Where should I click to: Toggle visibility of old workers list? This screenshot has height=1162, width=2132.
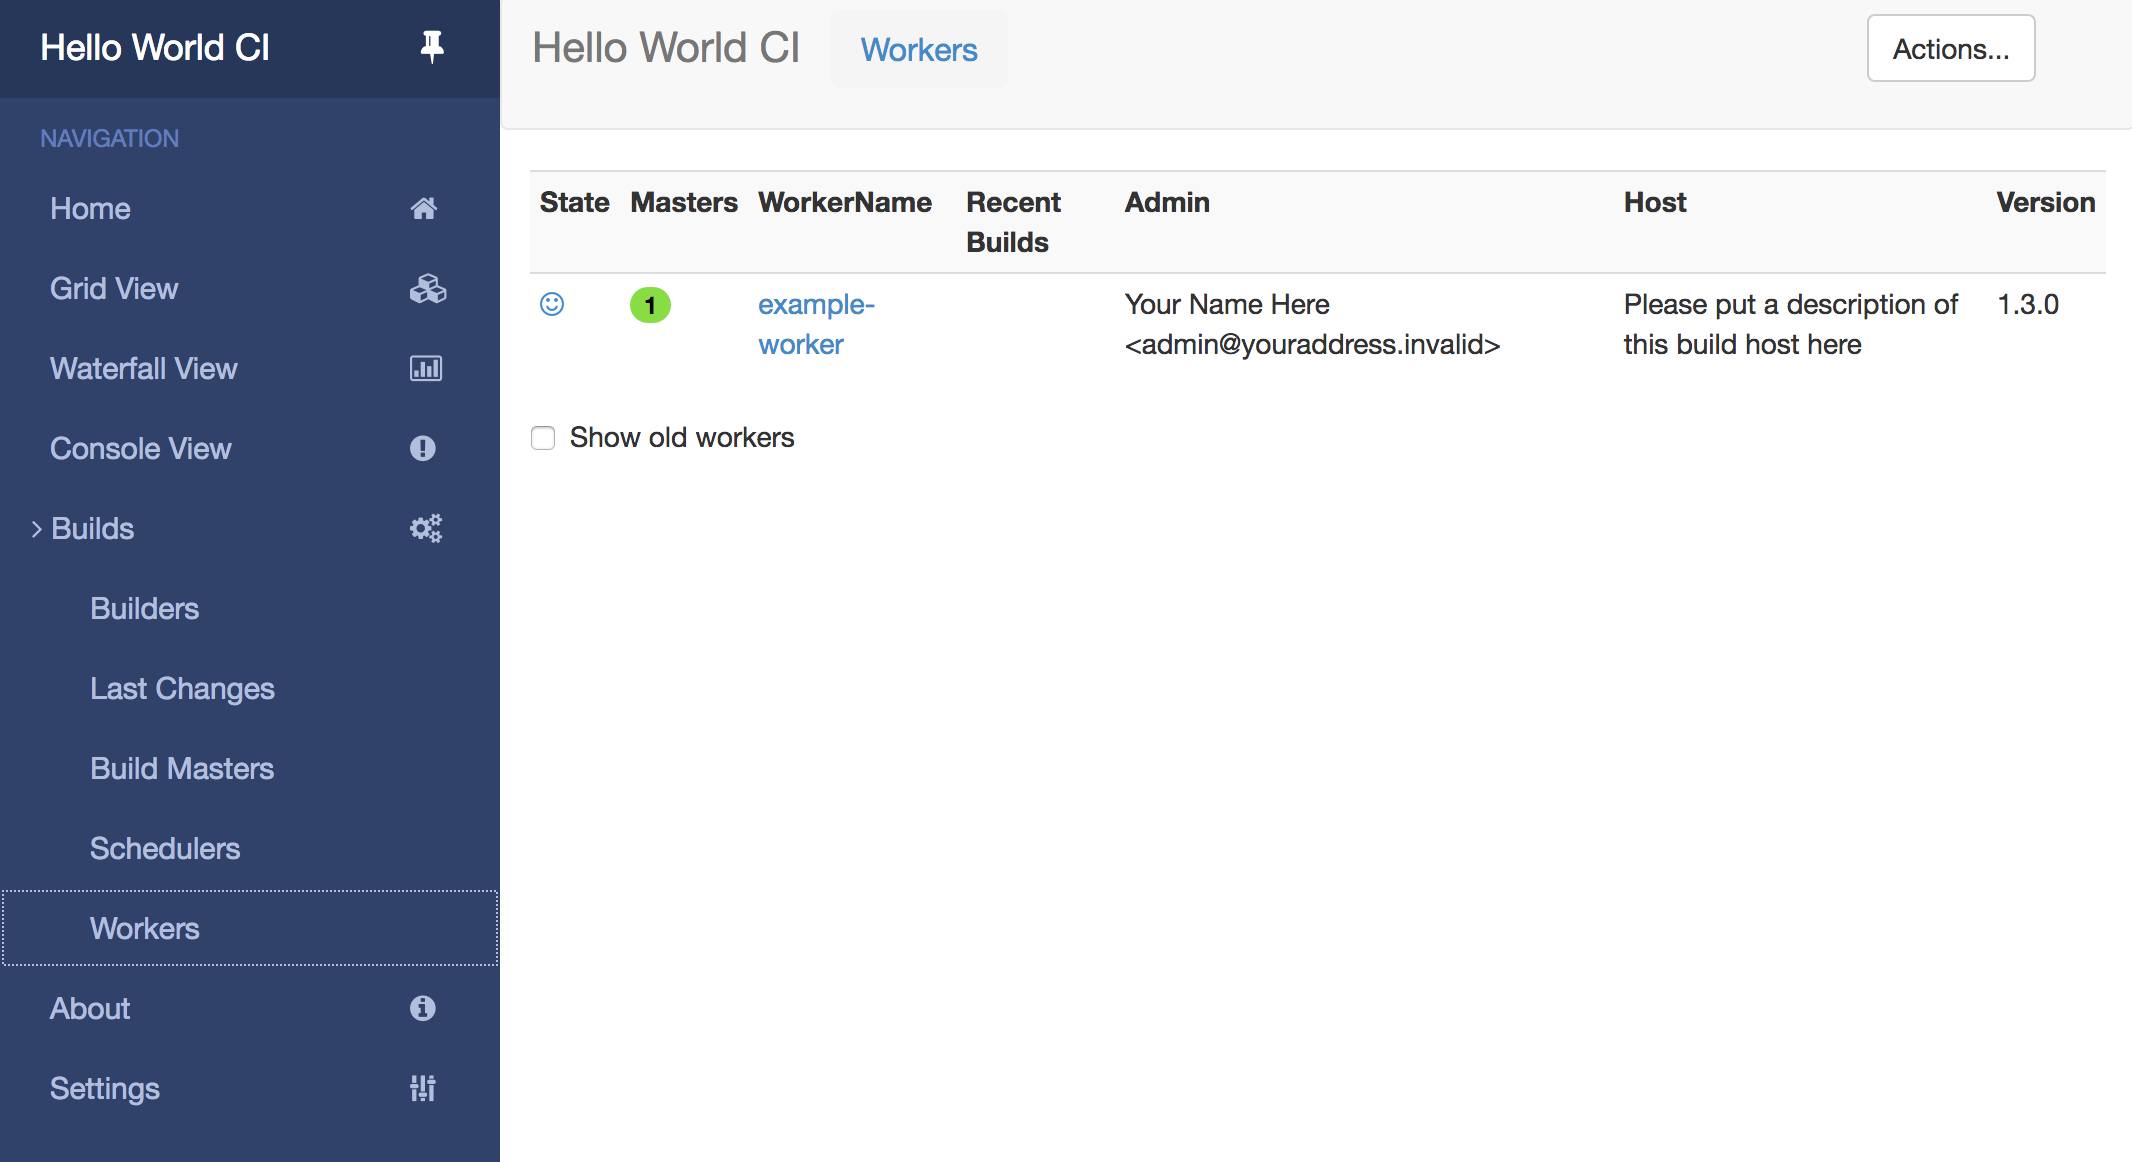[x=542, y=437]
